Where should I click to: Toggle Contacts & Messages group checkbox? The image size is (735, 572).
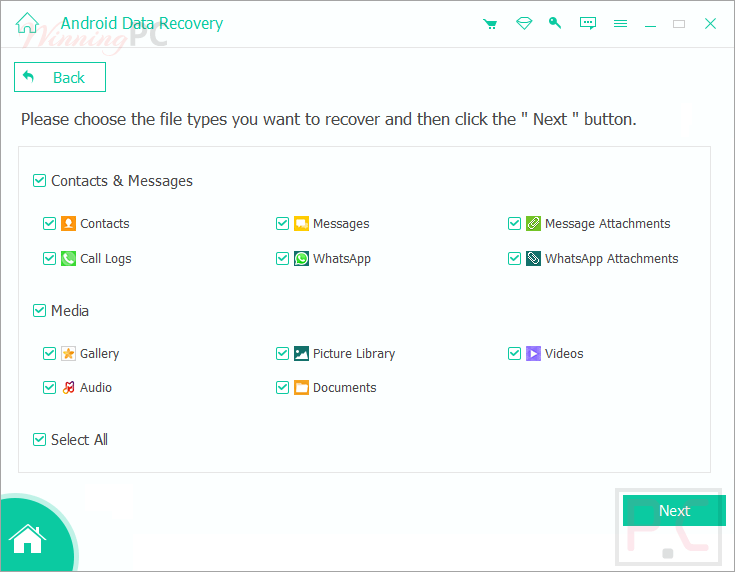point(39,181)
